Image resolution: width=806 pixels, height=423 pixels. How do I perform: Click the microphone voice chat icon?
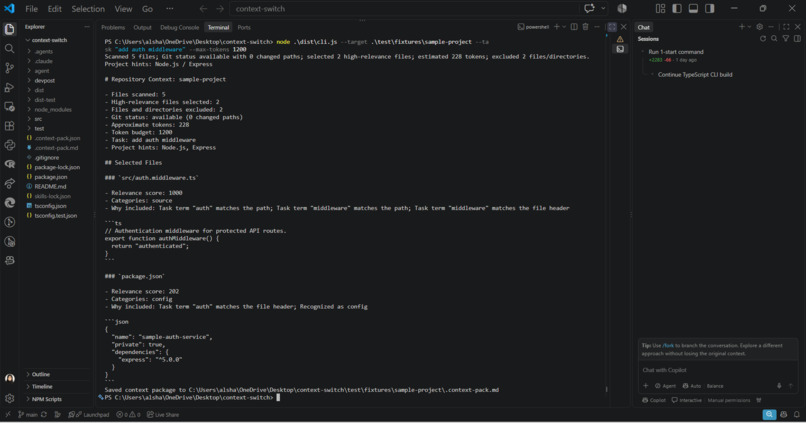pyautogui.click(x=779, y=385)
